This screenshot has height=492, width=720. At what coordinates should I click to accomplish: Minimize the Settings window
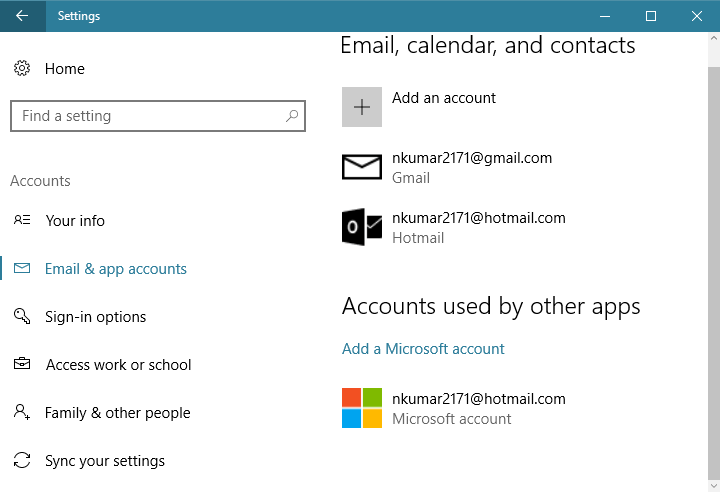(x=605, y=16)
